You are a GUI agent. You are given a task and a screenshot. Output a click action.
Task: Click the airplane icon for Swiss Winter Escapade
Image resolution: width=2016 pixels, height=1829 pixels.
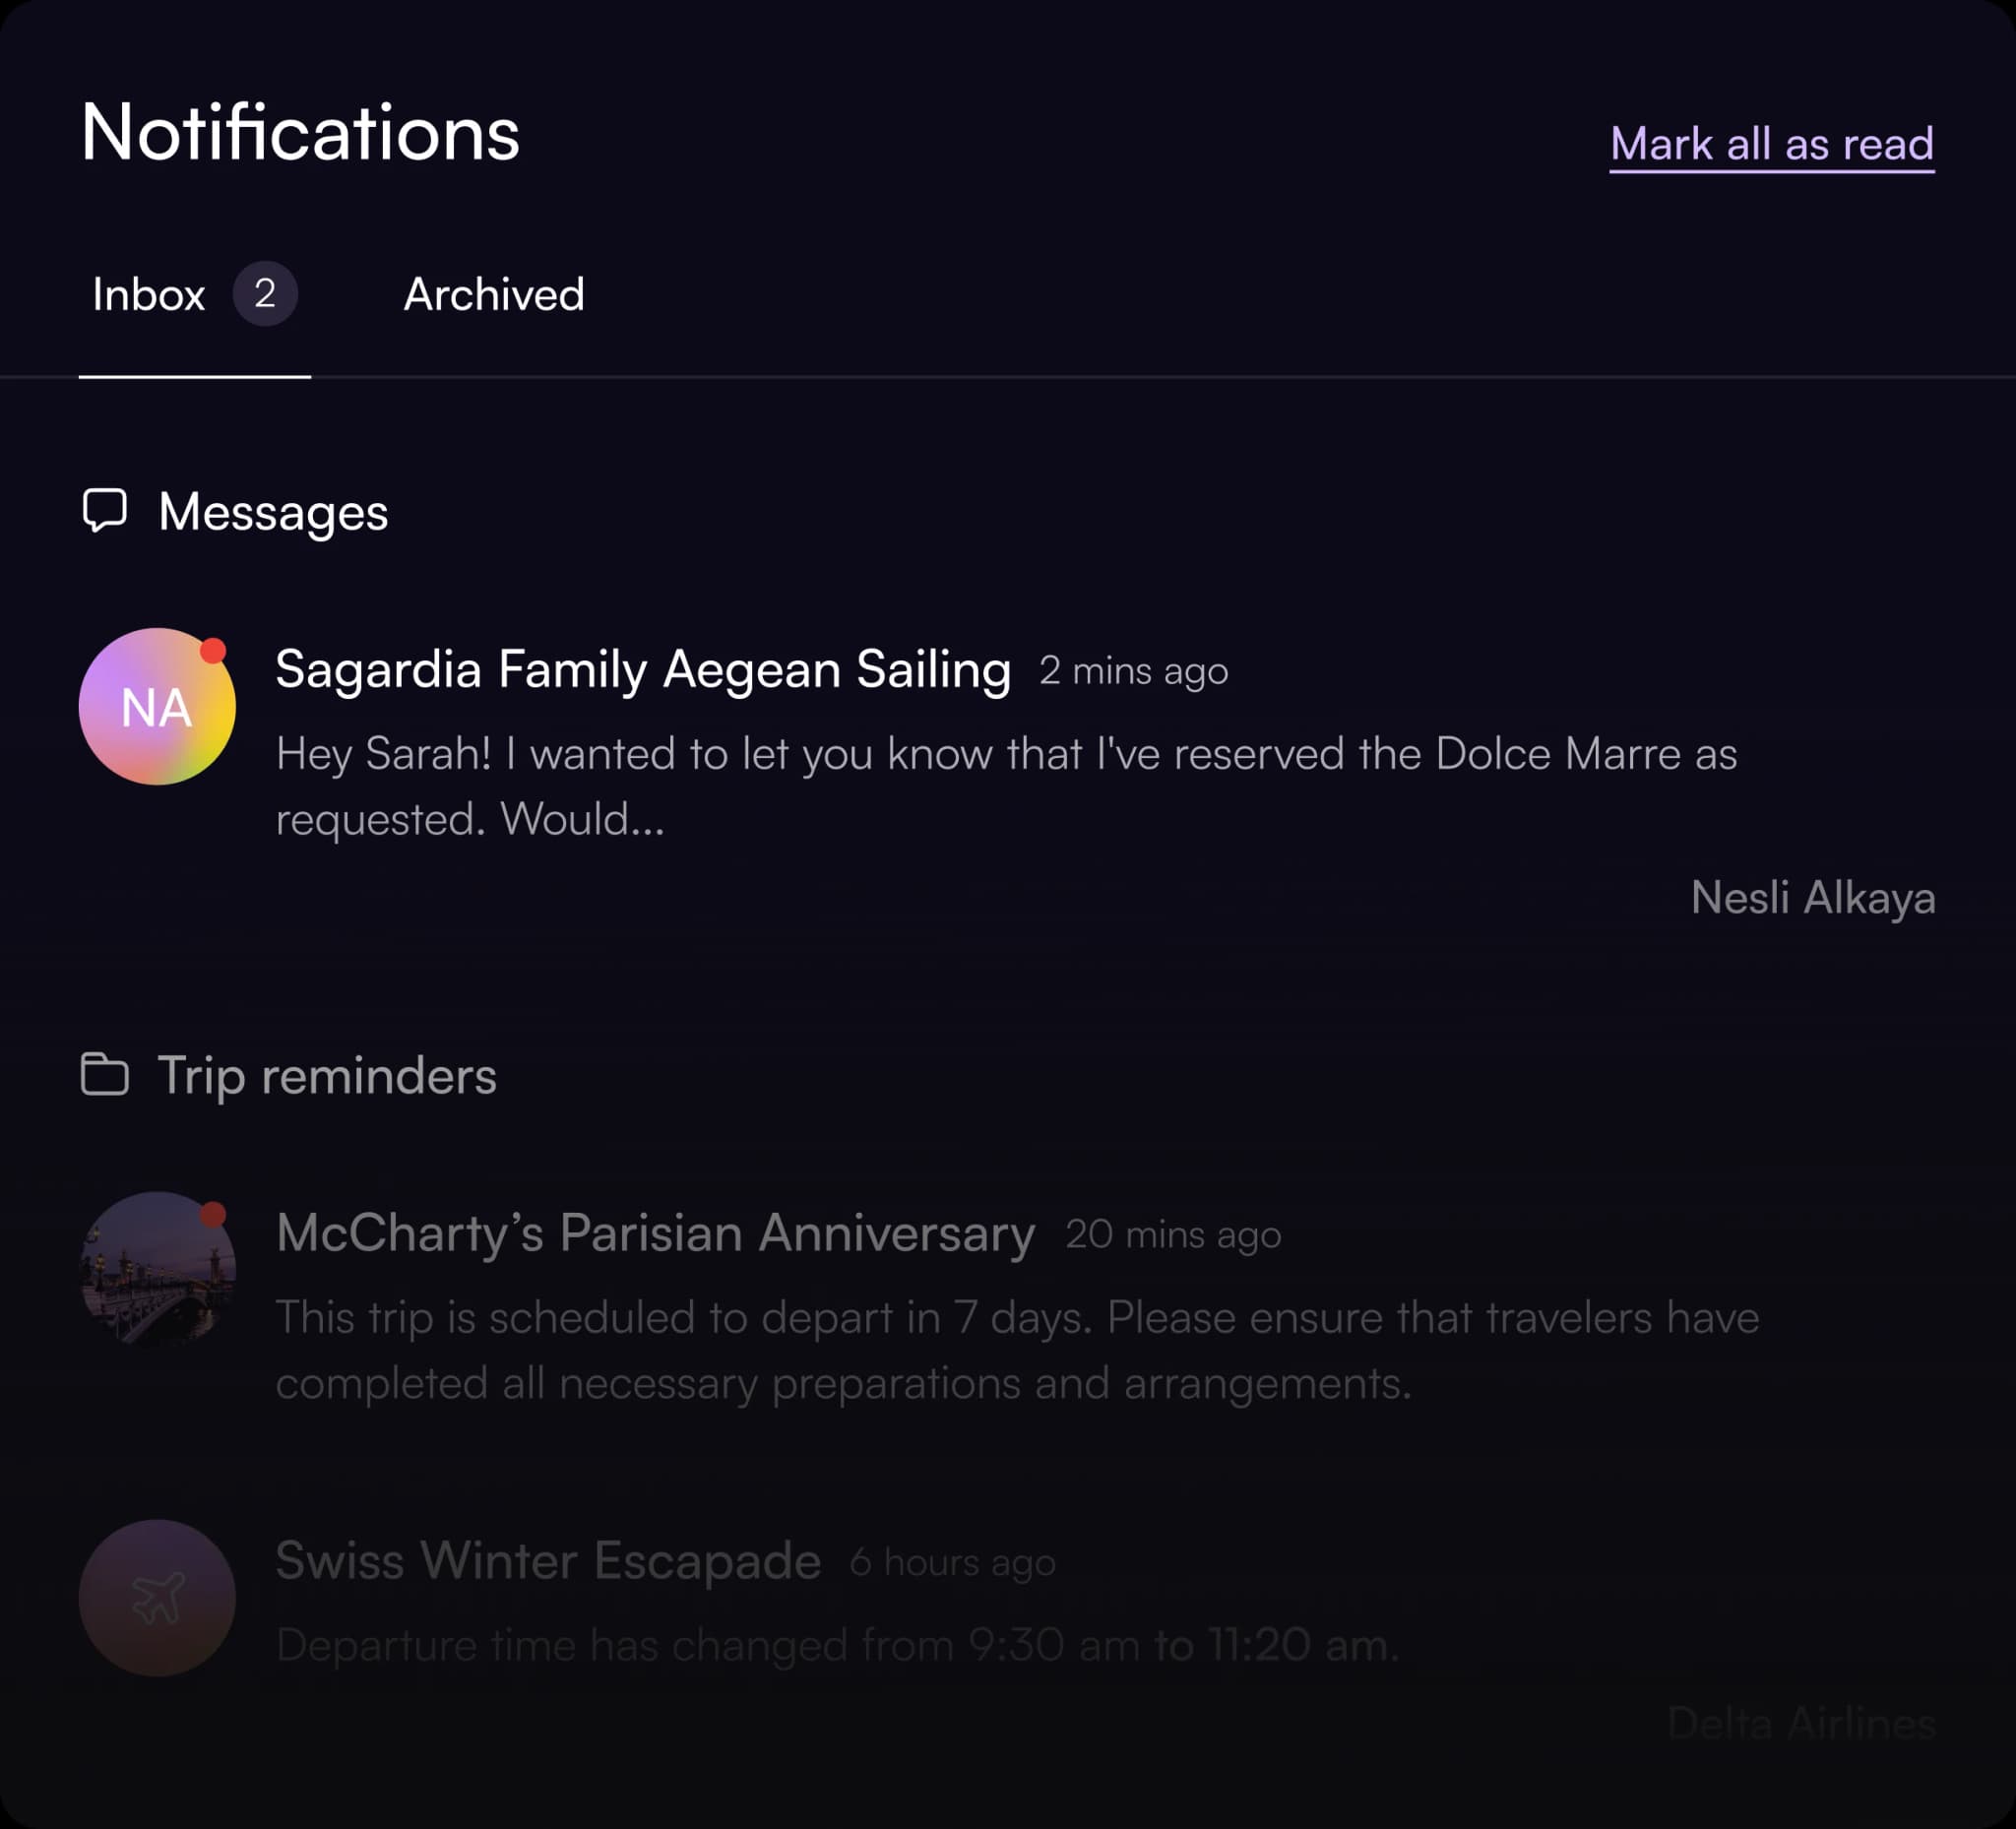tap(157, 1597)
